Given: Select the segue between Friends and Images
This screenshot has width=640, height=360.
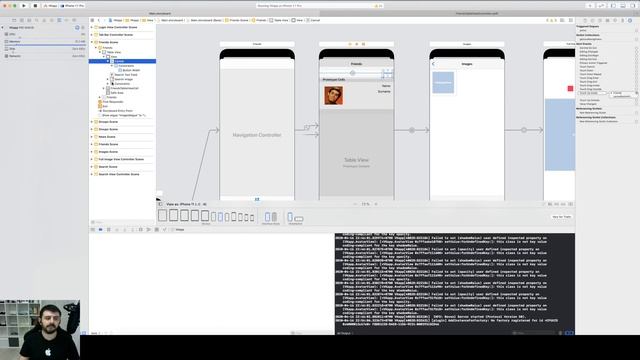Looking at the screenshot, I should click(x=412, y=130).
